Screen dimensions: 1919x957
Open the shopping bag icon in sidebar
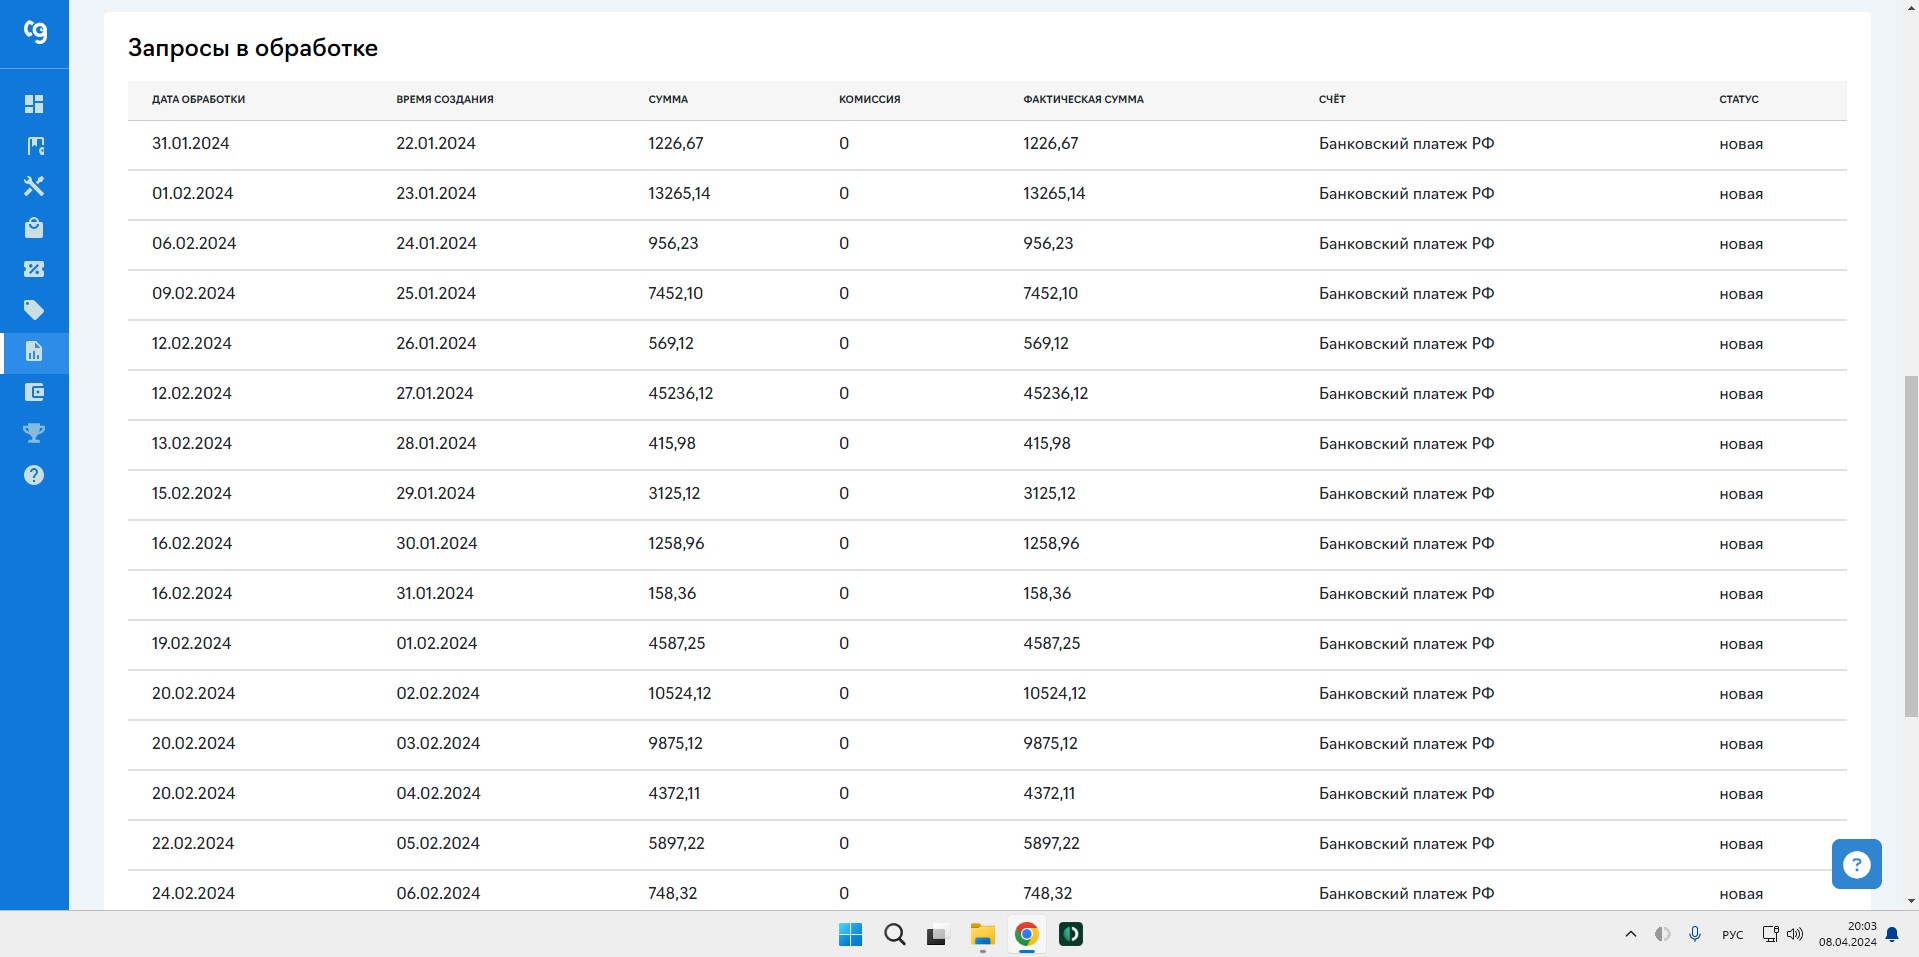(x=34, y=228)
